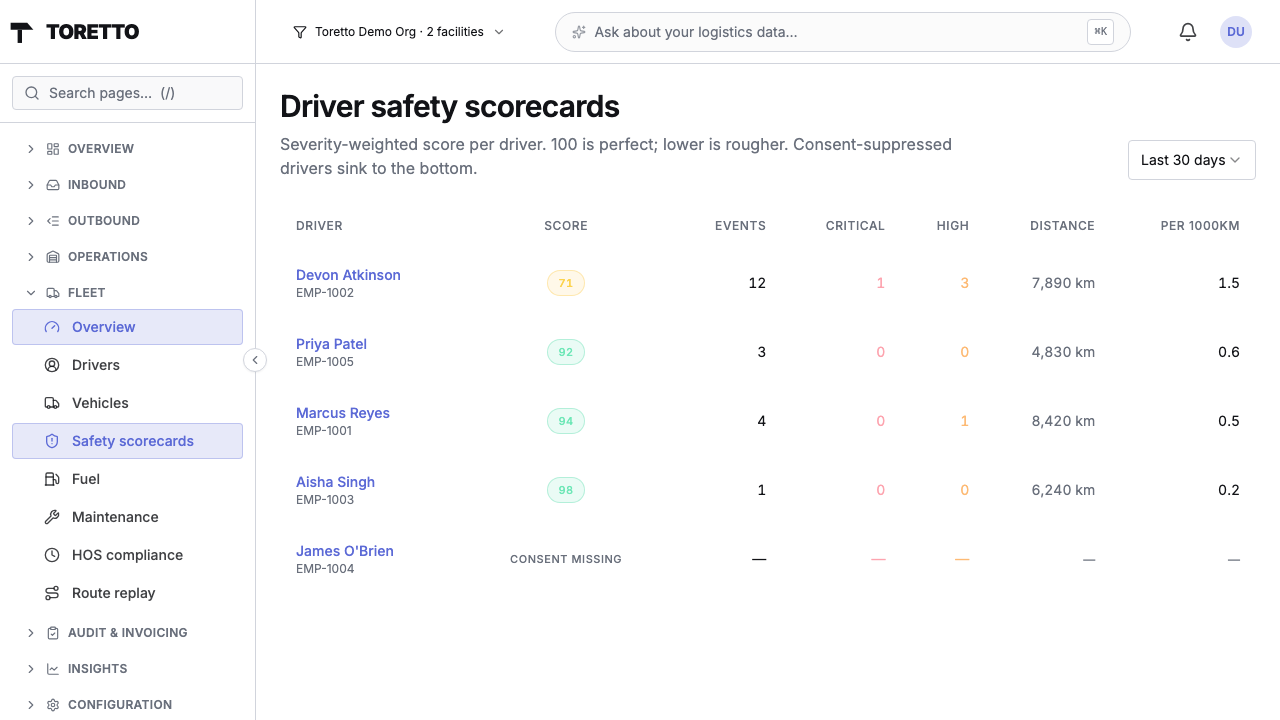Open Priya Patel's driver profile
The width and height of the screenshot is (1280, 720).
coord(331,344)
